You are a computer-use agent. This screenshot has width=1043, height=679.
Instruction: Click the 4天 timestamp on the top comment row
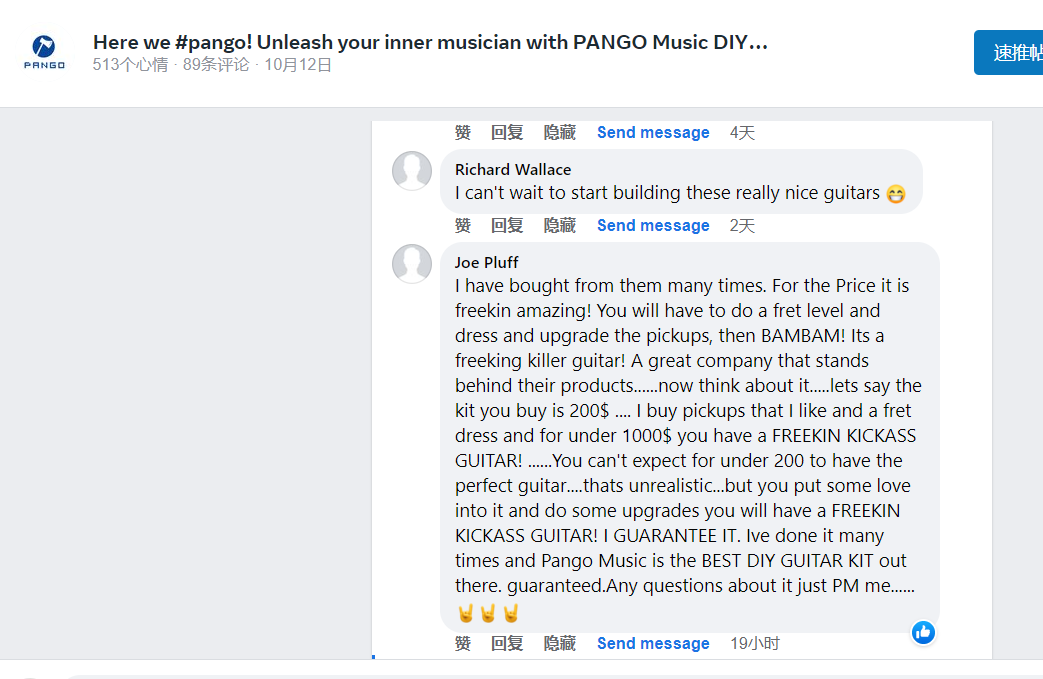[742, 132]
